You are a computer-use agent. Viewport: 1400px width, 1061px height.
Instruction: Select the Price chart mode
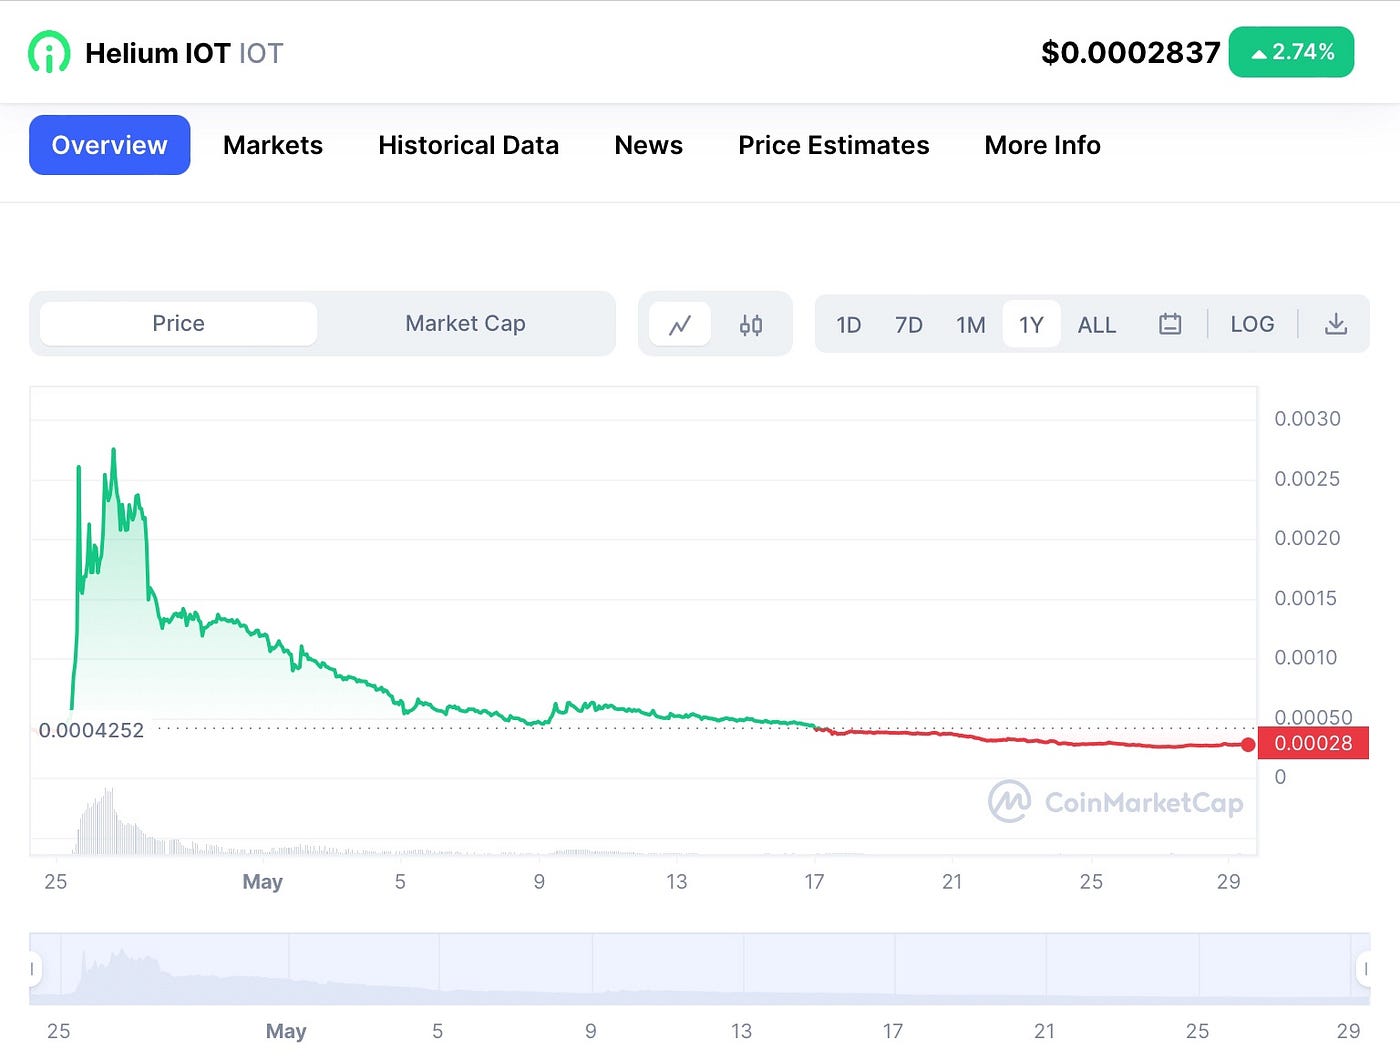point(178,324)
